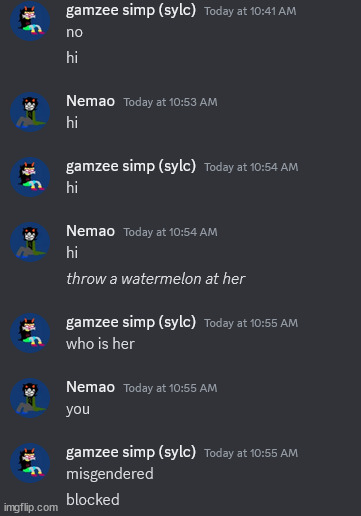Click Nemao username at 10:53 AM

tap(90, 101)
